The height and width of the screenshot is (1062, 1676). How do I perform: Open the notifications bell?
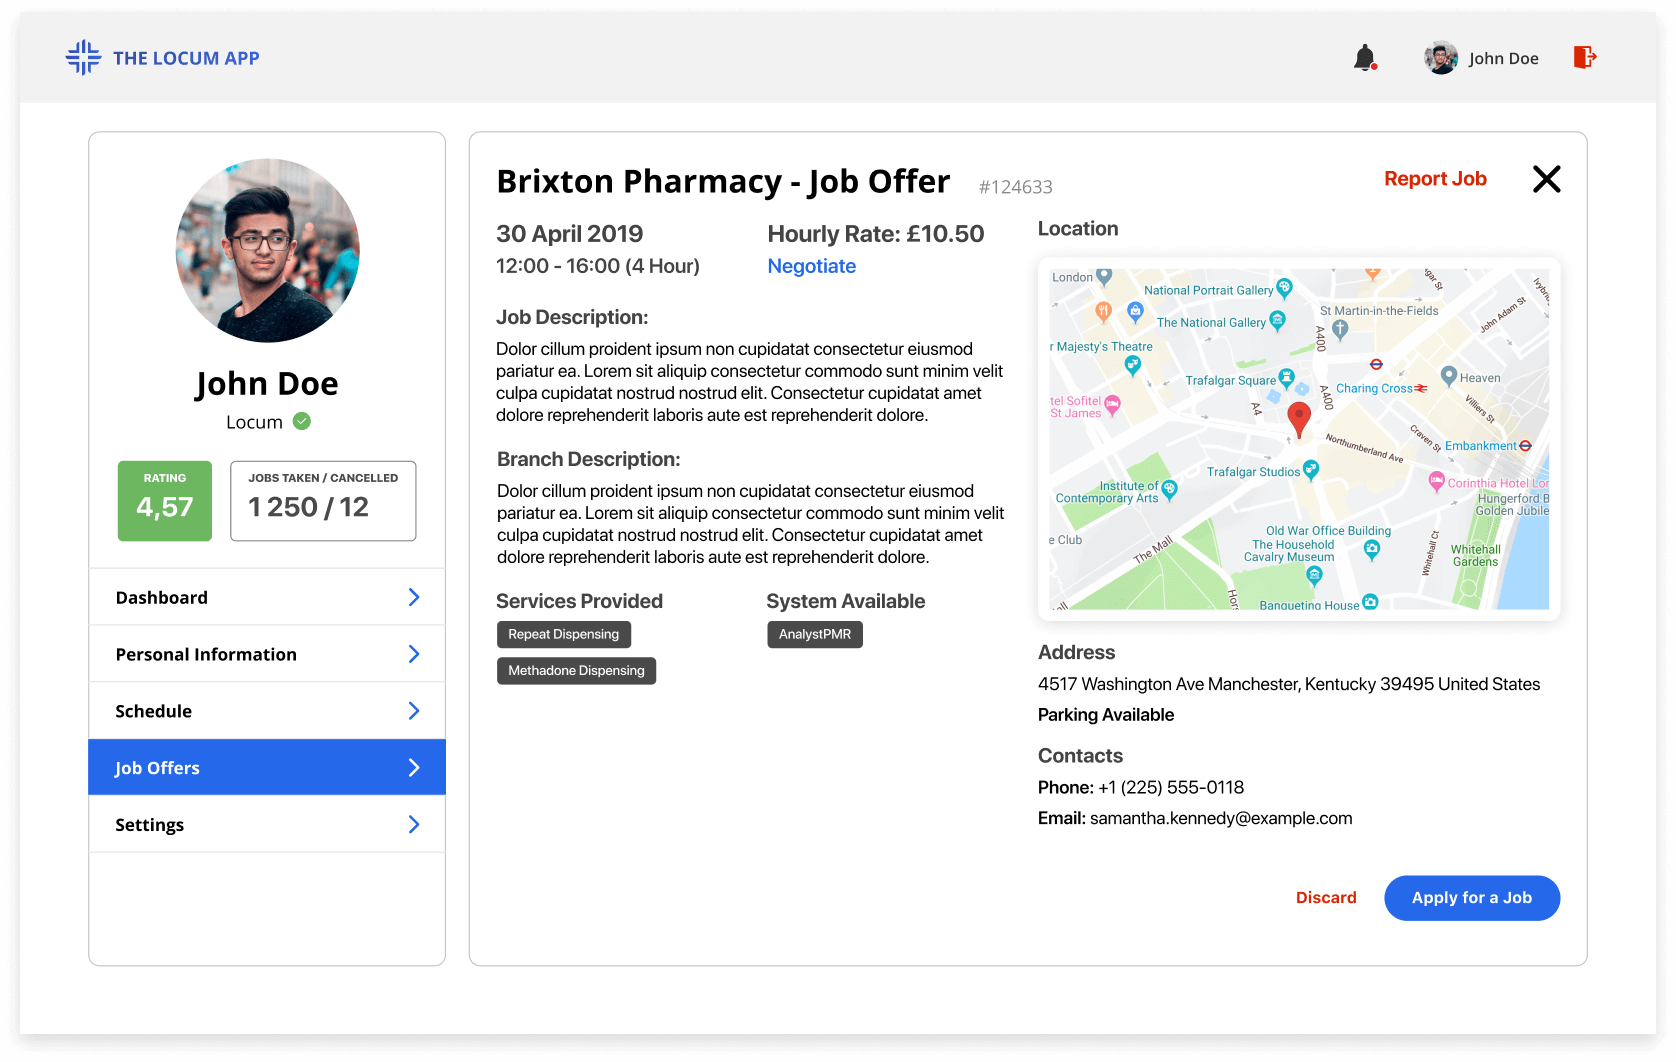pos(1365,58)
